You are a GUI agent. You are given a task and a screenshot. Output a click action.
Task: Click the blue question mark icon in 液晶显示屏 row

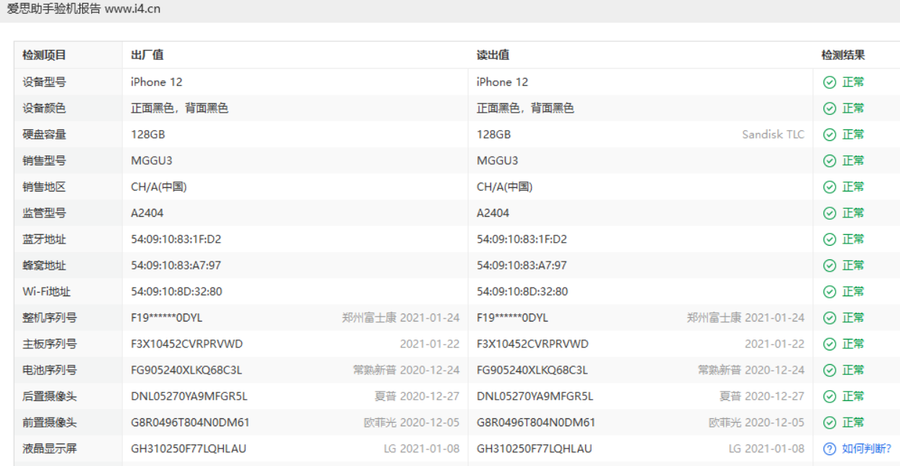click(829, 448)
